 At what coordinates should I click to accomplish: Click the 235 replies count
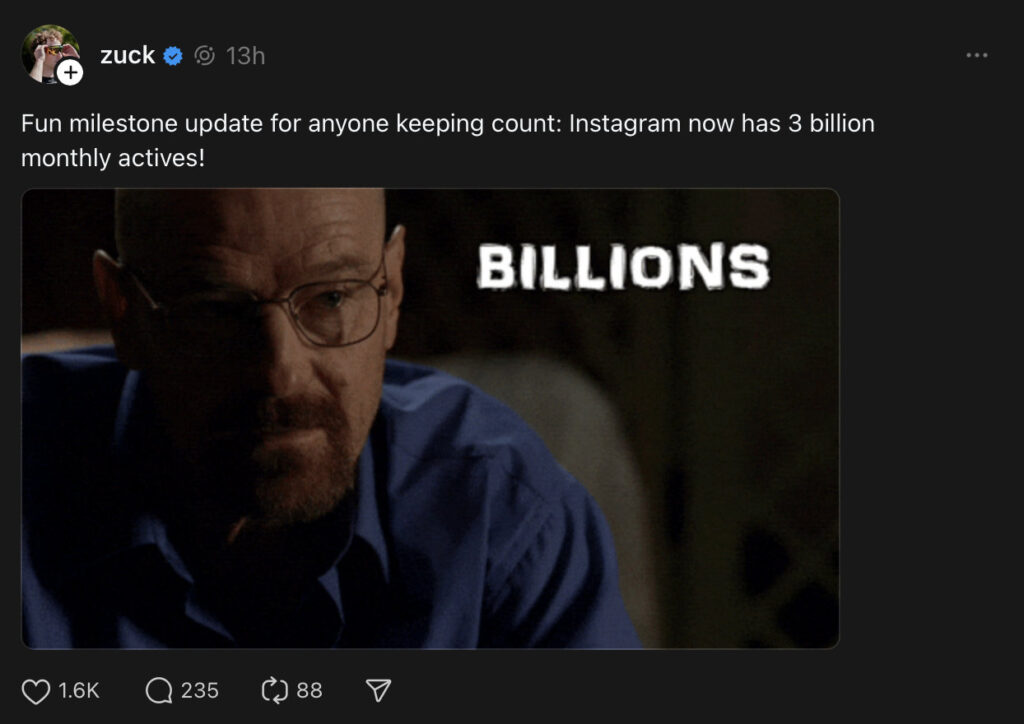[x=200, y=691]
